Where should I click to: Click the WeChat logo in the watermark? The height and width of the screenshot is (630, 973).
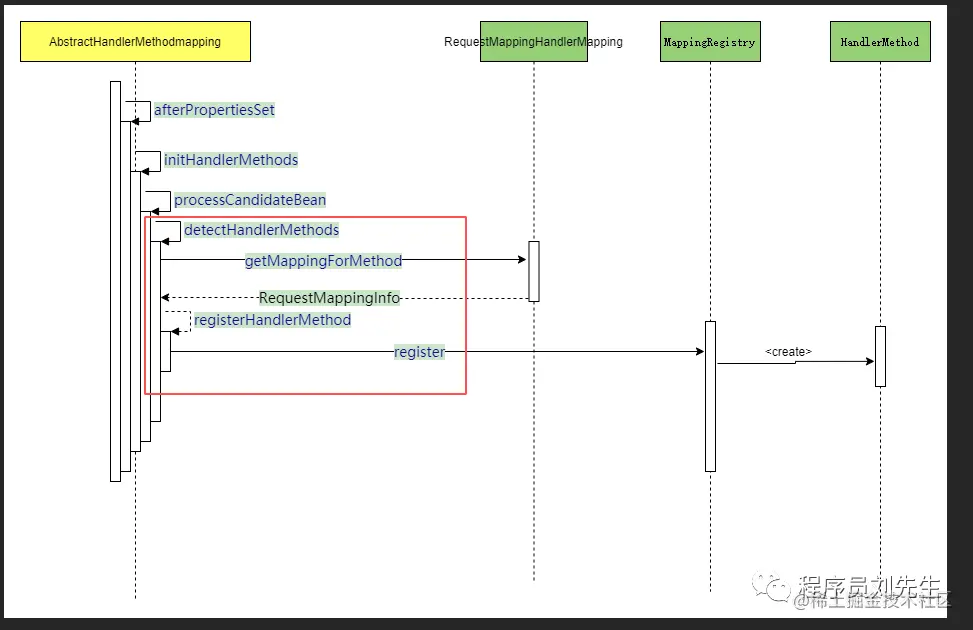pos(771,587)
